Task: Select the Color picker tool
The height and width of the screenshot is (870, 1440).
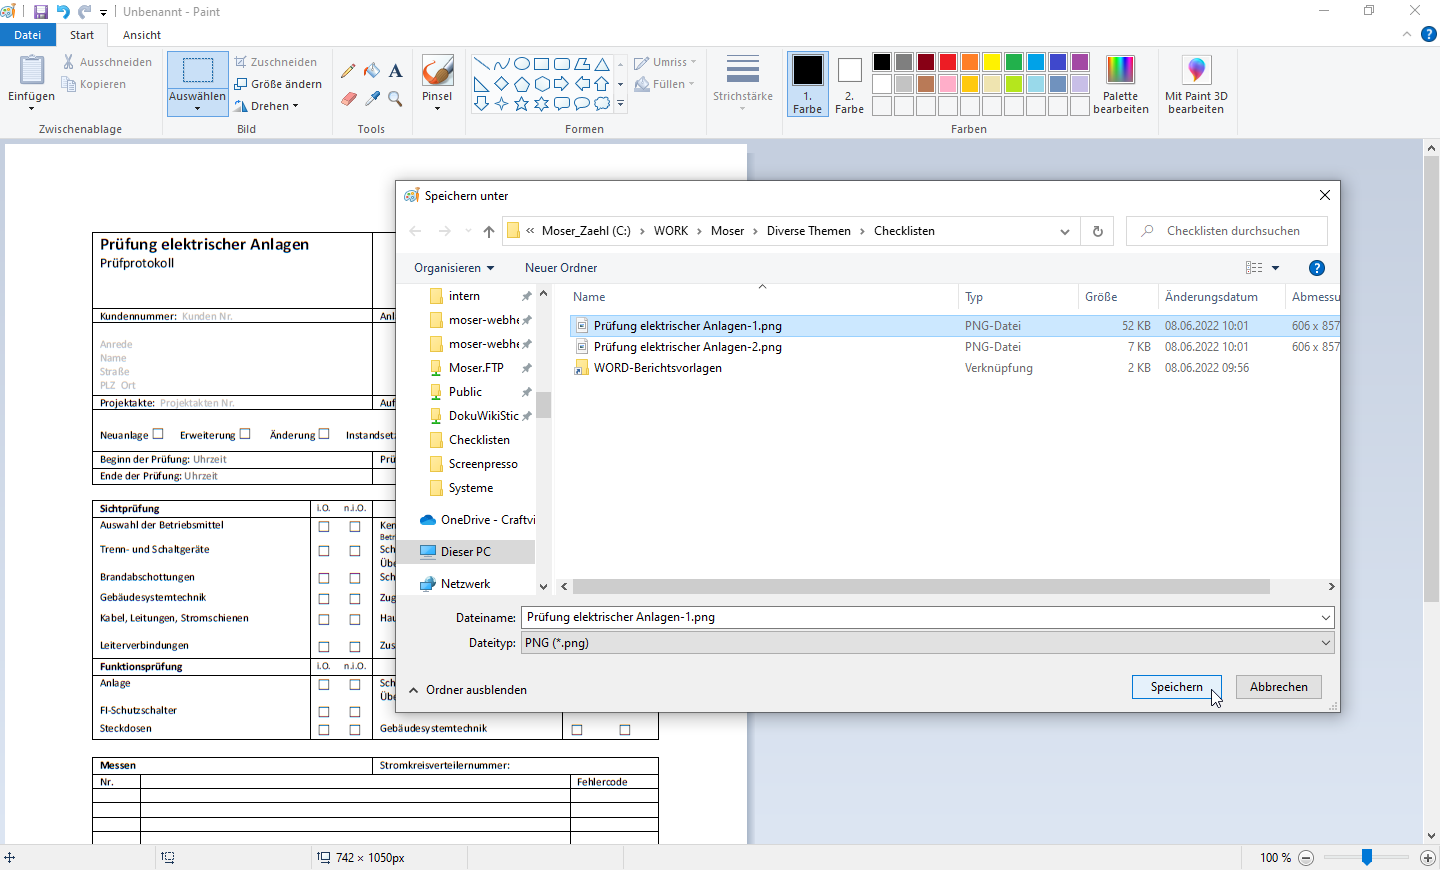Action: 372,99
